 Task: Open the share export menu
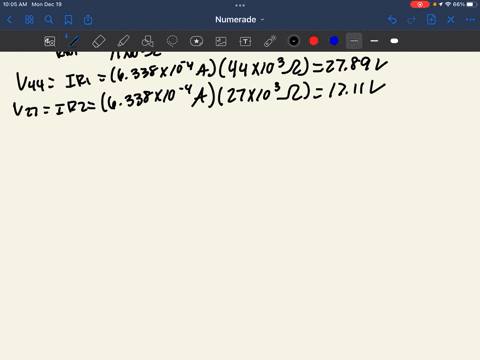point(88,20)
